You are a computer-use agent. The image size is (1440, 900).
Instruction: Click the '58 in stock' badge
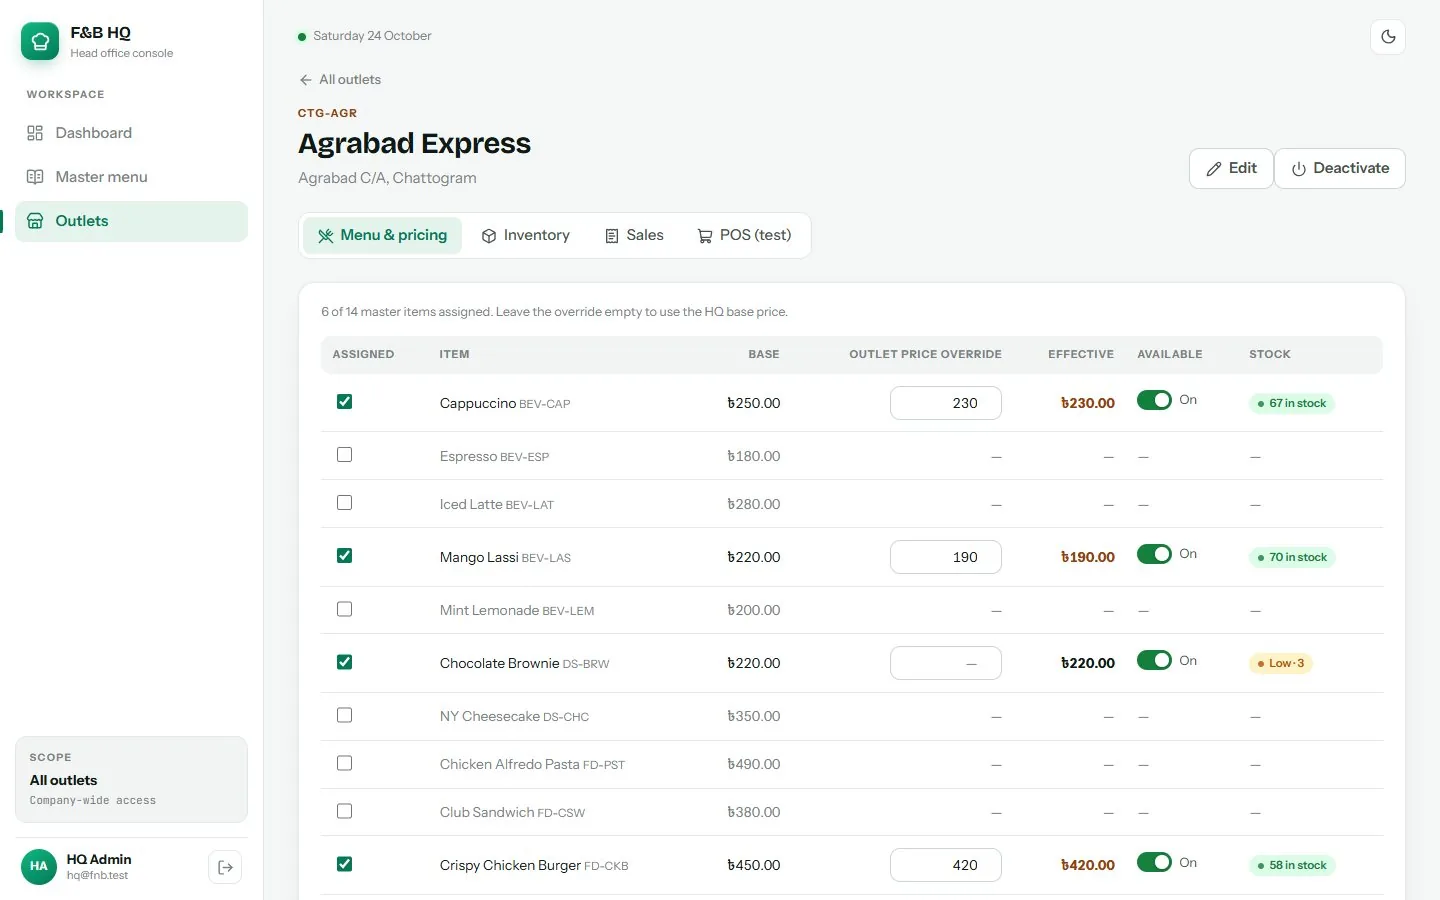pos(1292,865)
